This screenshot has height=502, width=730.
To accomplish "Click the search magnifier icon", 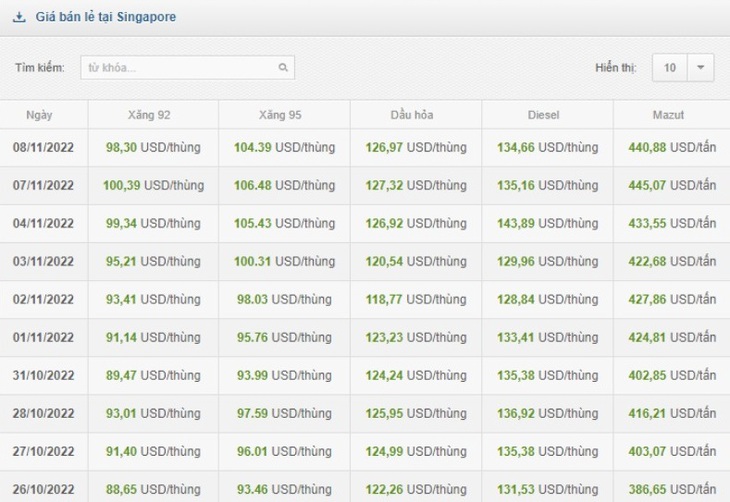I will pos(283,68).
